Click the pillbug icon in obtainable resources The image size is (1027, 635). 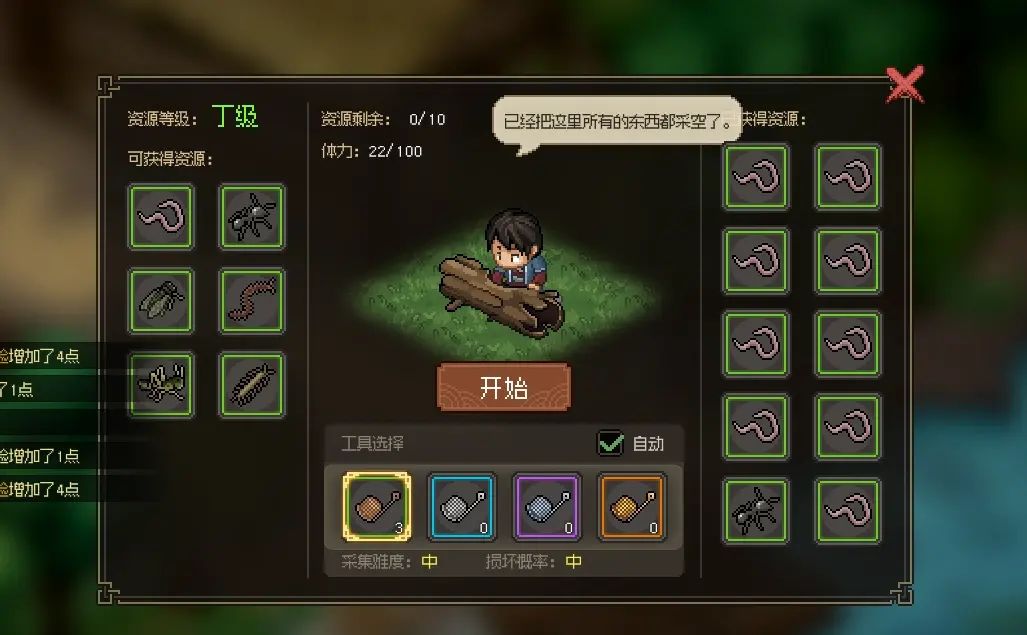tap(252, 384)
